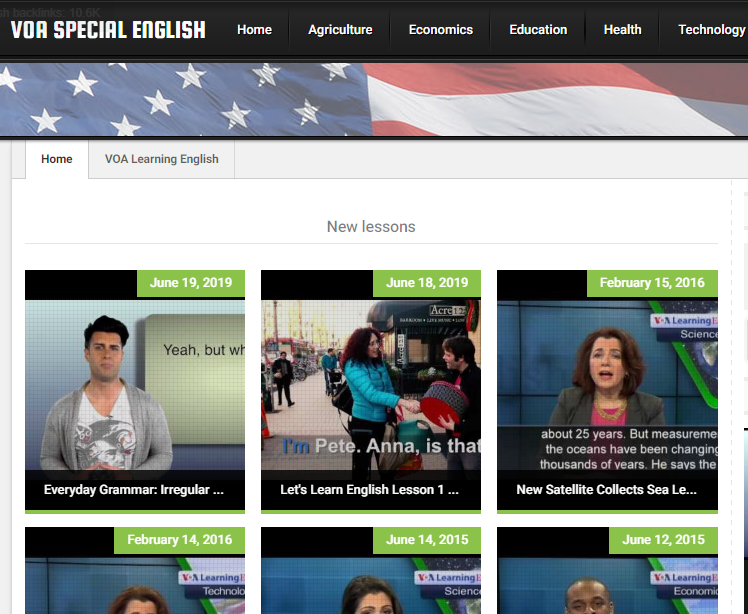Switch to the VOA Learning English tab
This screenshot has height=614, width=748.
(x=162, y=159)
